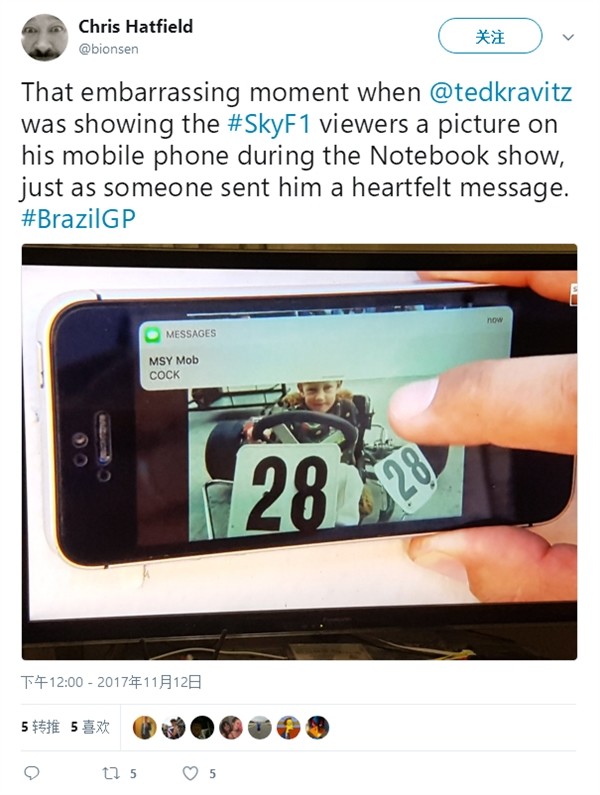600x795 pixels.
Task: Open the Chris Hatfield display name
Action: [135, 26]
